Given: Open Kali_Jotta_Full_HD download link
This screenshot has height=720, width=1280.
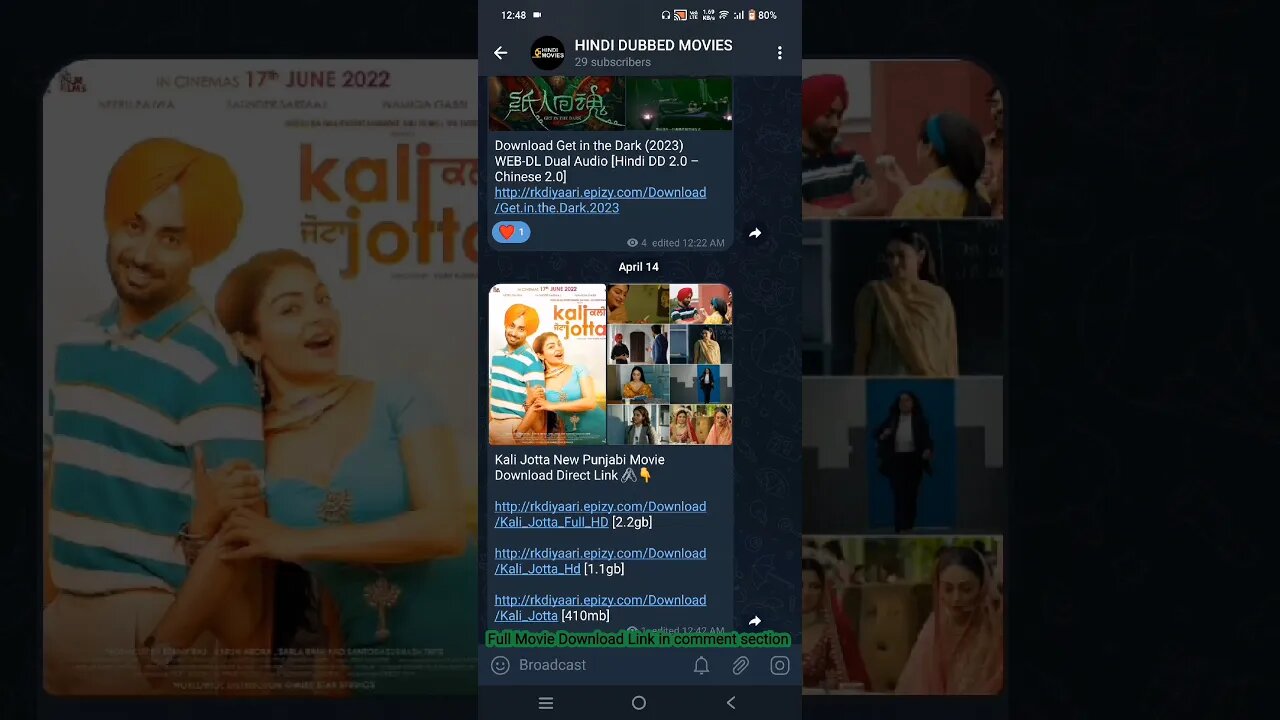Looking at the screenshot, I should coord(600,514).
